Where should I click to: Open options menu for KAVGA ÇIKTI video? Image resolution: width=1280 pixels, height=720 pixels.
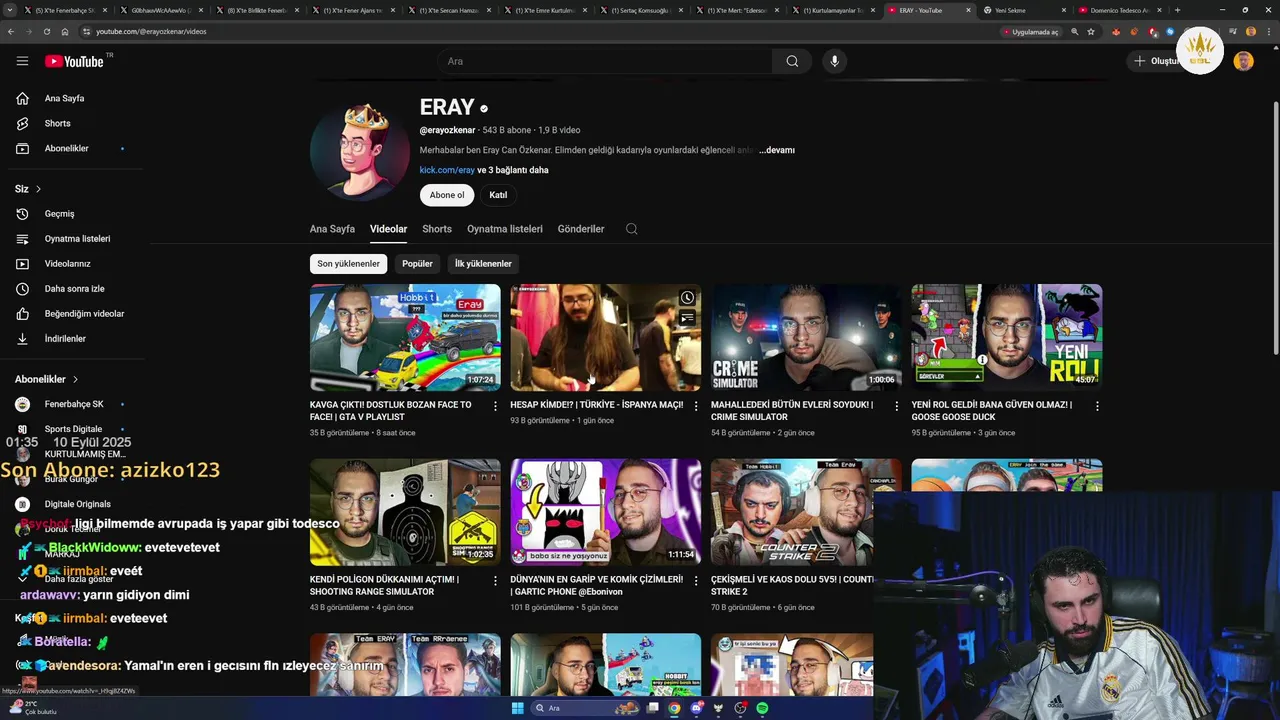click(495, 406)
